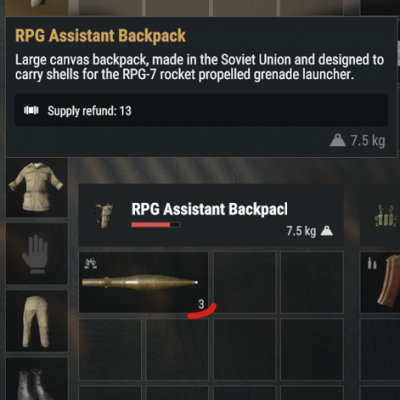
Task: Click the Supply refund: 13 row
Action: point(201,110)
